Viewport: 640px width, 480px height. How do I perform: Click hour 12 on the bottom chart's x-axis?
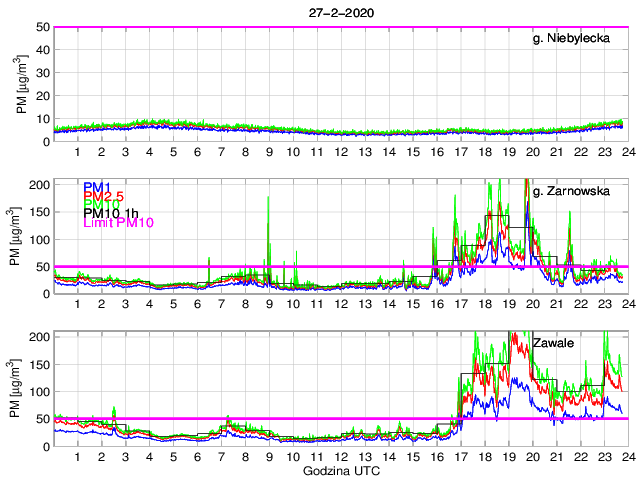pyautogui.click(x=341, y=456)
